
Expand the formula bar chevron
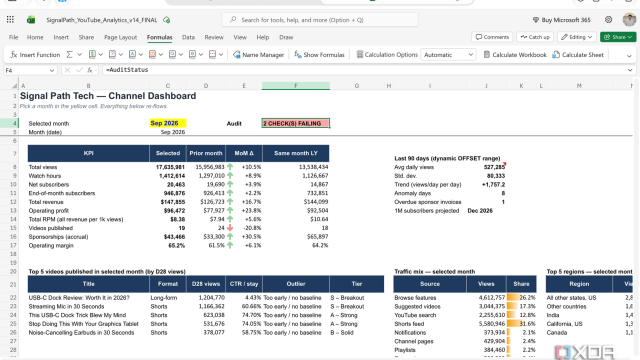coord(630,70)
